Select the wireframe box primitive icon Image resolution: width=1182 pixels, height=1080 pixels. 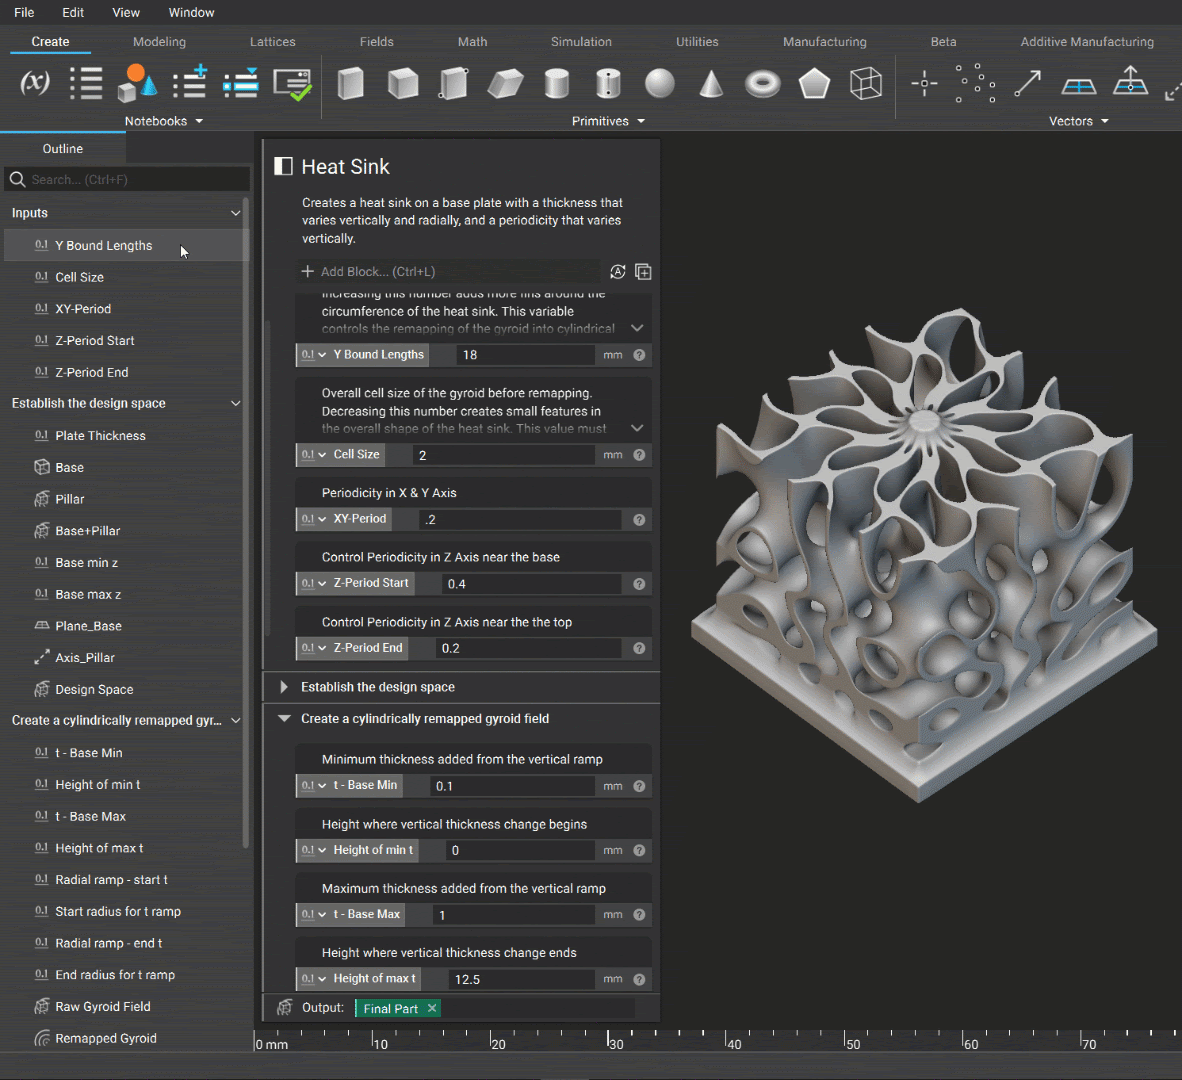click(x=865, y=84)
